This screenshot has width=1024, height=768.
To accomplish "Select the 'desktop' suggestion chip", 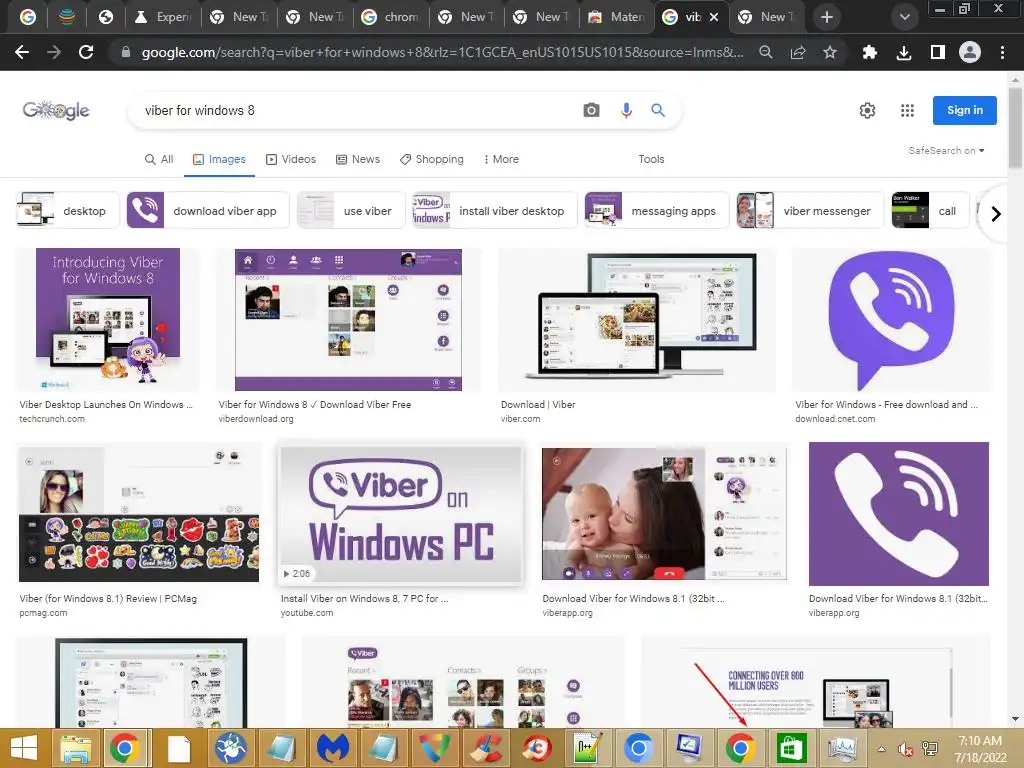I will (68, 210).
